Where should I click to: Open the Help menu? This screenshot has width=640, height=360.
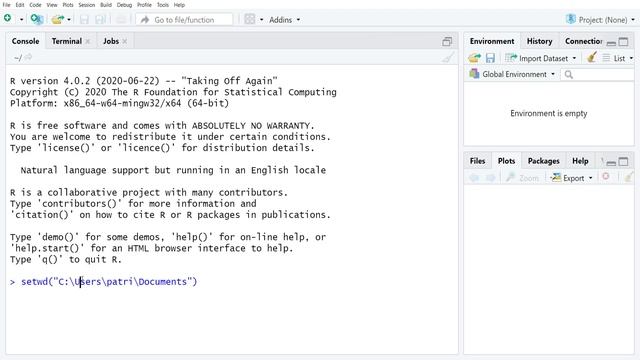pyautogui.click(x=179, y=5)
